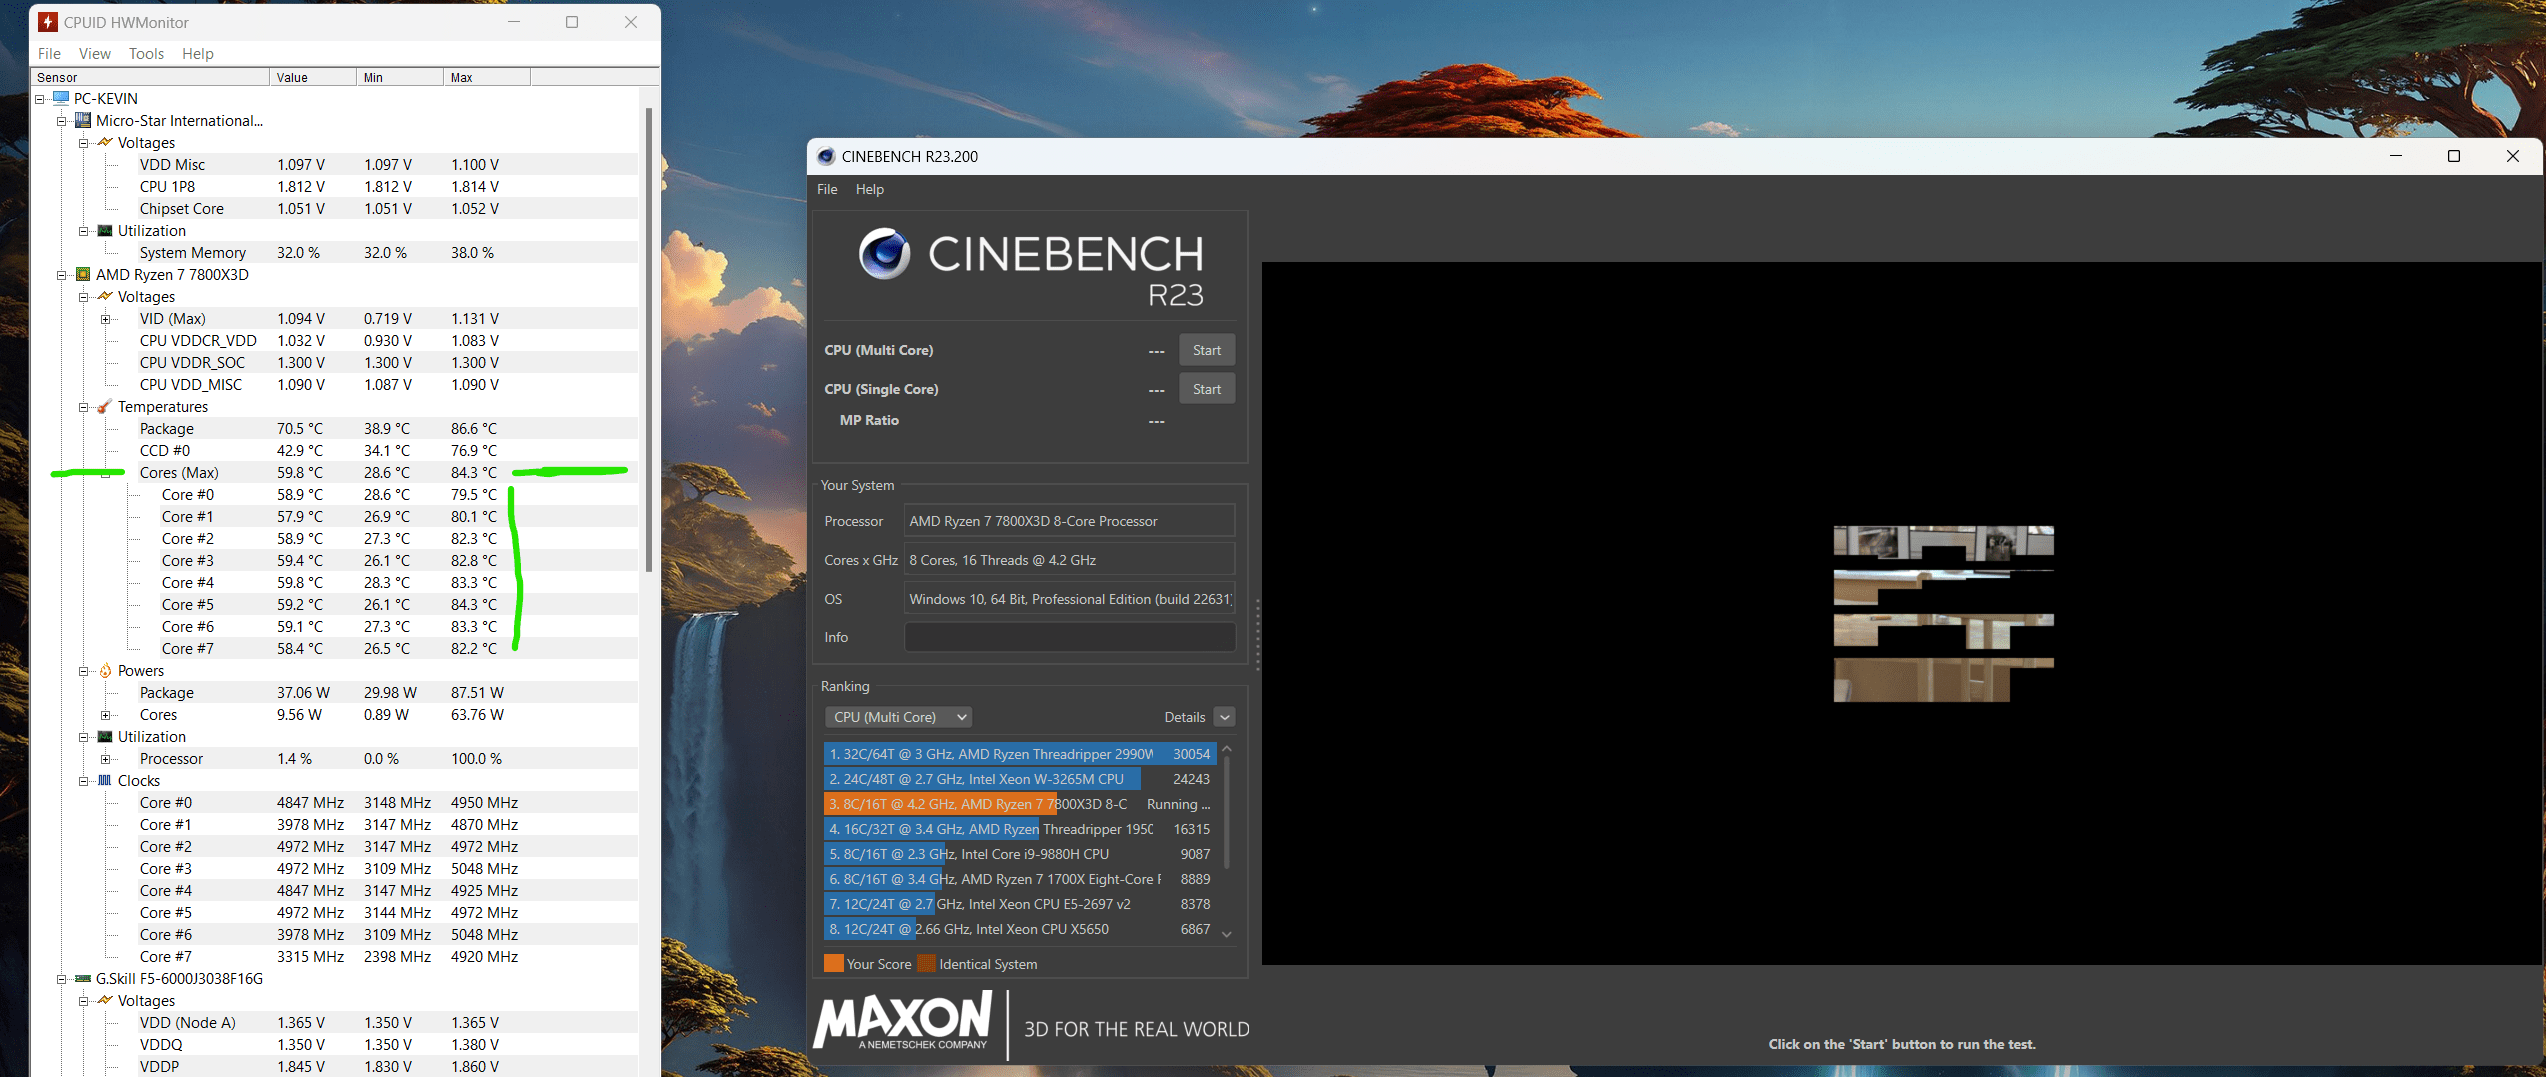Click the Info input field
2546x1077 pixels.
[1070, 637]
